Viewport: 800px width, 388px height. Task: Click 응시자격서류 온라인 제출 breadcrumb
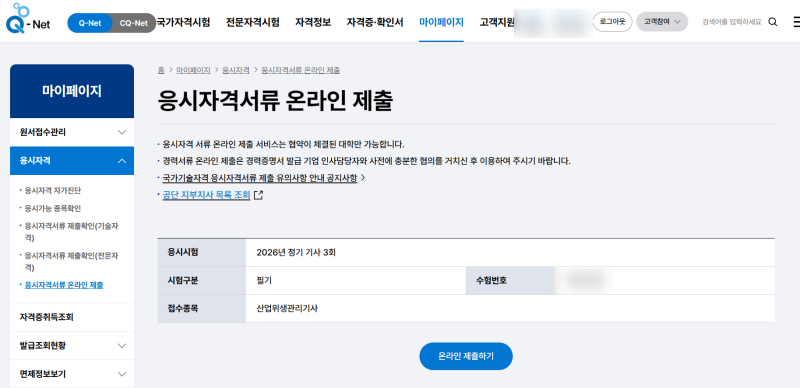[x=301, y=70]
